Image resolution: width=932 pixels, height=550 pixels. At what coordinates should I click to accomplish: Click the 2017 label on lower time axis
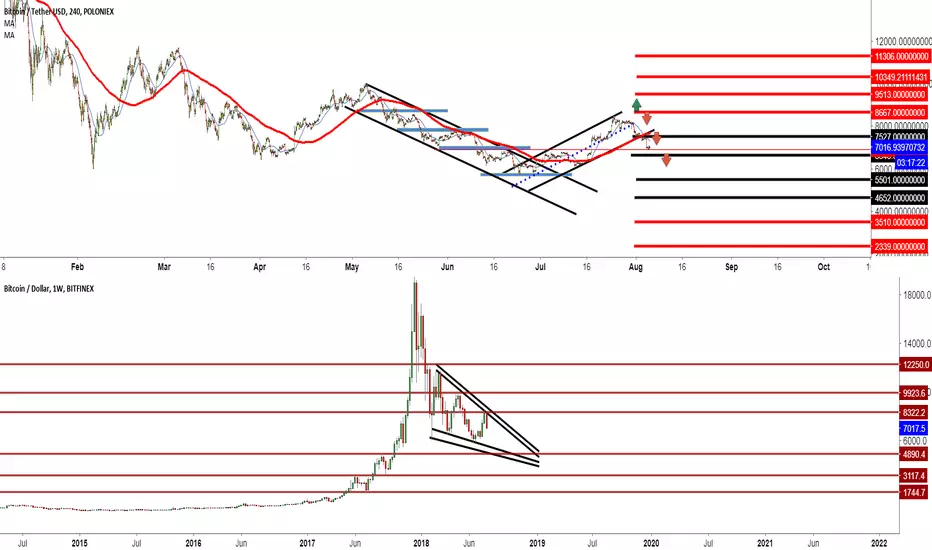[307, 543]
